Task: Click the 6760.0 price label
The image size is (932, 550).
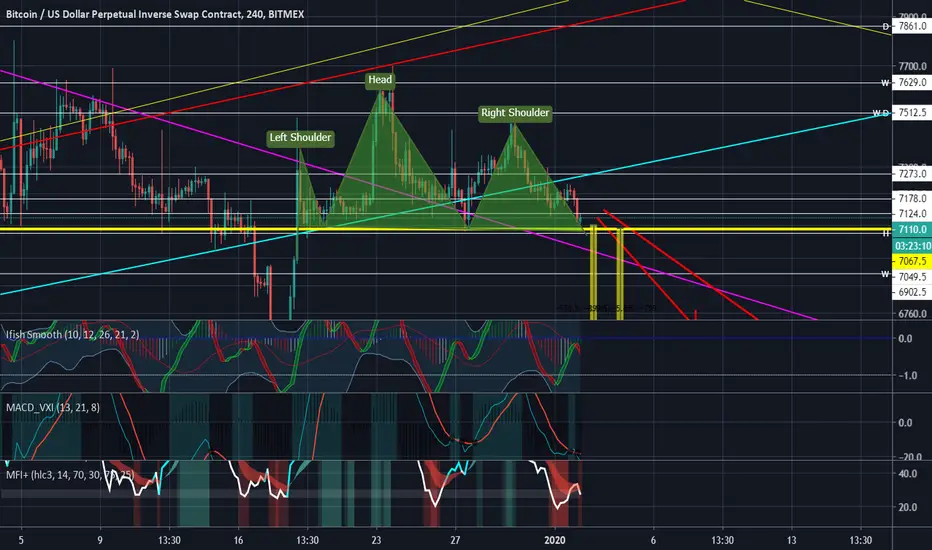Action: pos(912,313)
